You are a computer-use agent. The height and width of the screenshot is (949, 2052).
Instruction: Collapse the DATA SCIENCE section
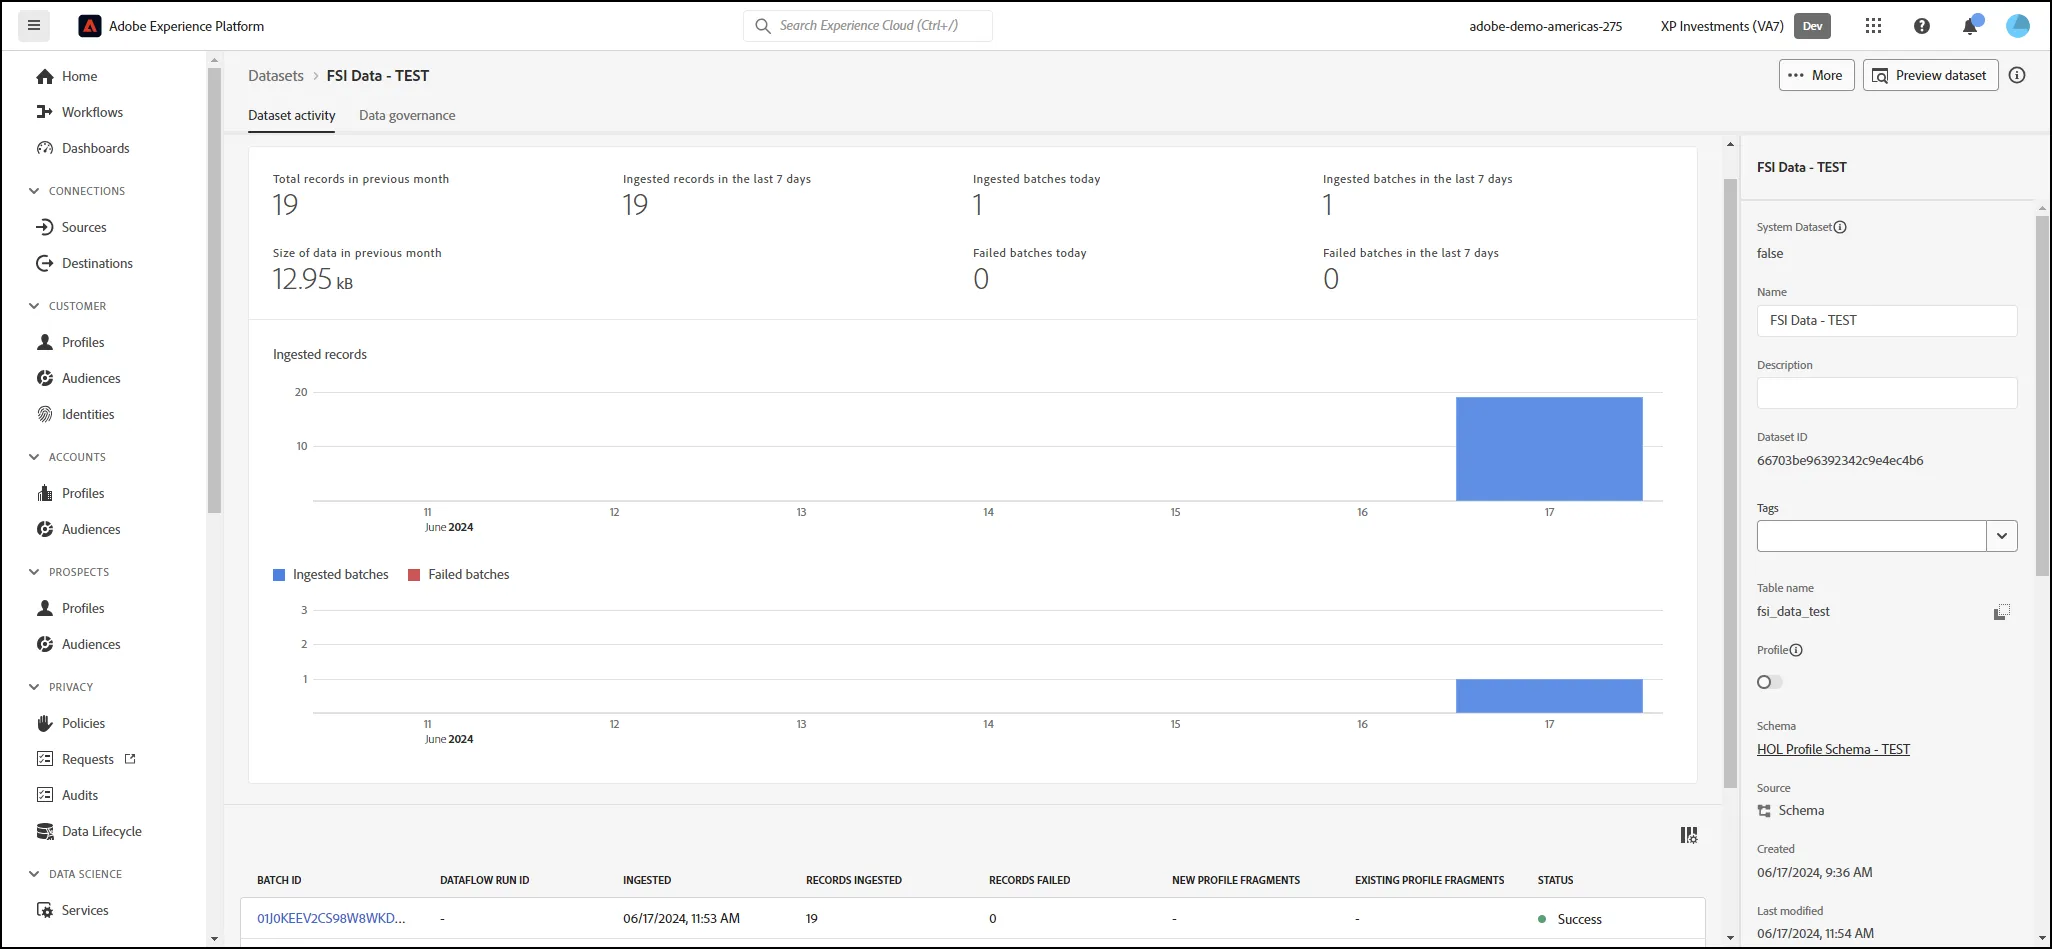tap(34, 874)
